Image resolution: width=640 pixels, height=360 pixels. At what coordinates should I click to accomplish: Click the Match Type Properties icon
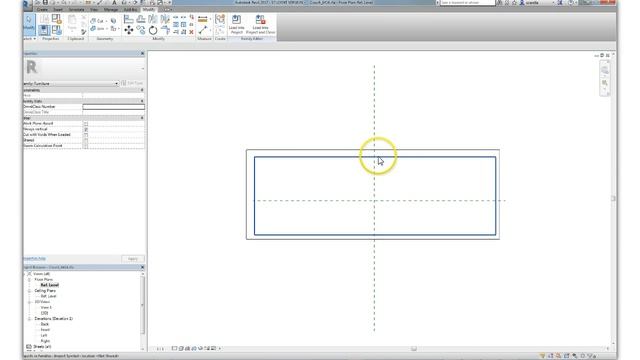pos(83,32)
